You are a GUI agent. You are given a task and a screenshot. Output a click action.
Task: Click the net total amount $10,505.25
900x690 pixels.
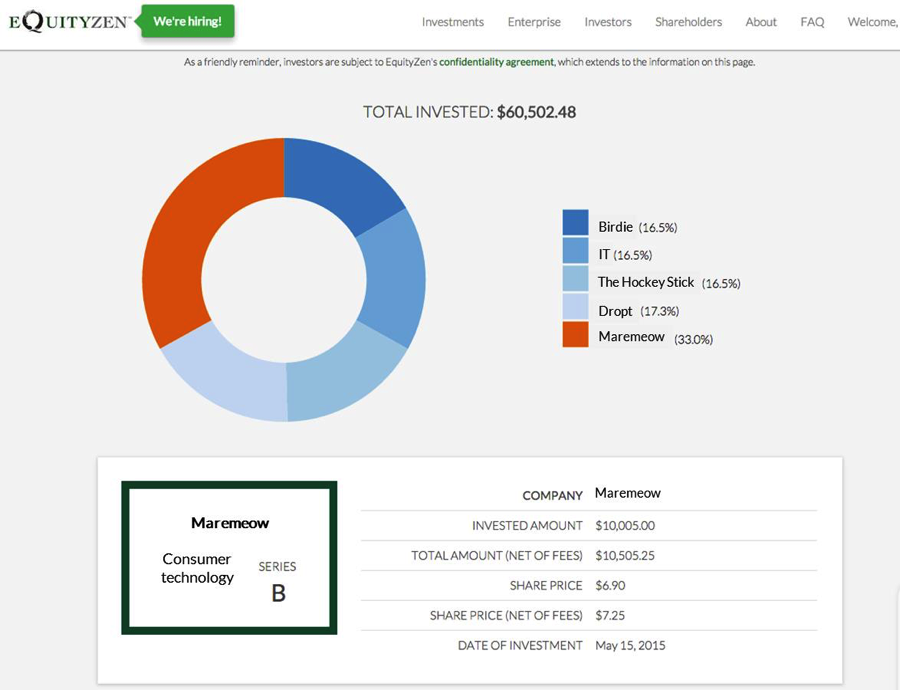click(x=624, y=556)
